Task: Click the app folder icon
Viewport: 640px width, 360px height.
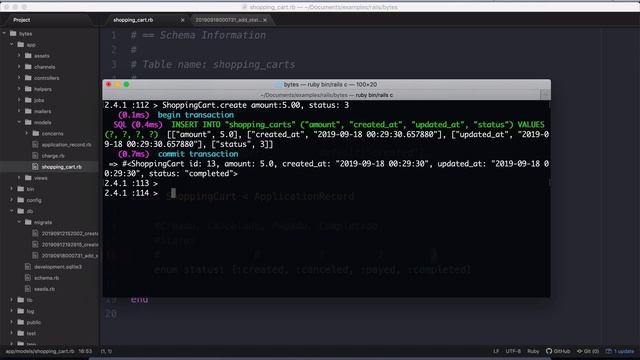Action: 21,44
